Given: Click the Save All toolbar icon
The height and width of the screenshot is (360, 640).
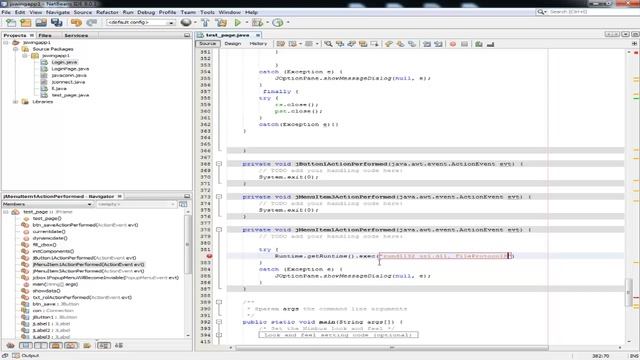Looking at the screenshot, I should [56, 23].
